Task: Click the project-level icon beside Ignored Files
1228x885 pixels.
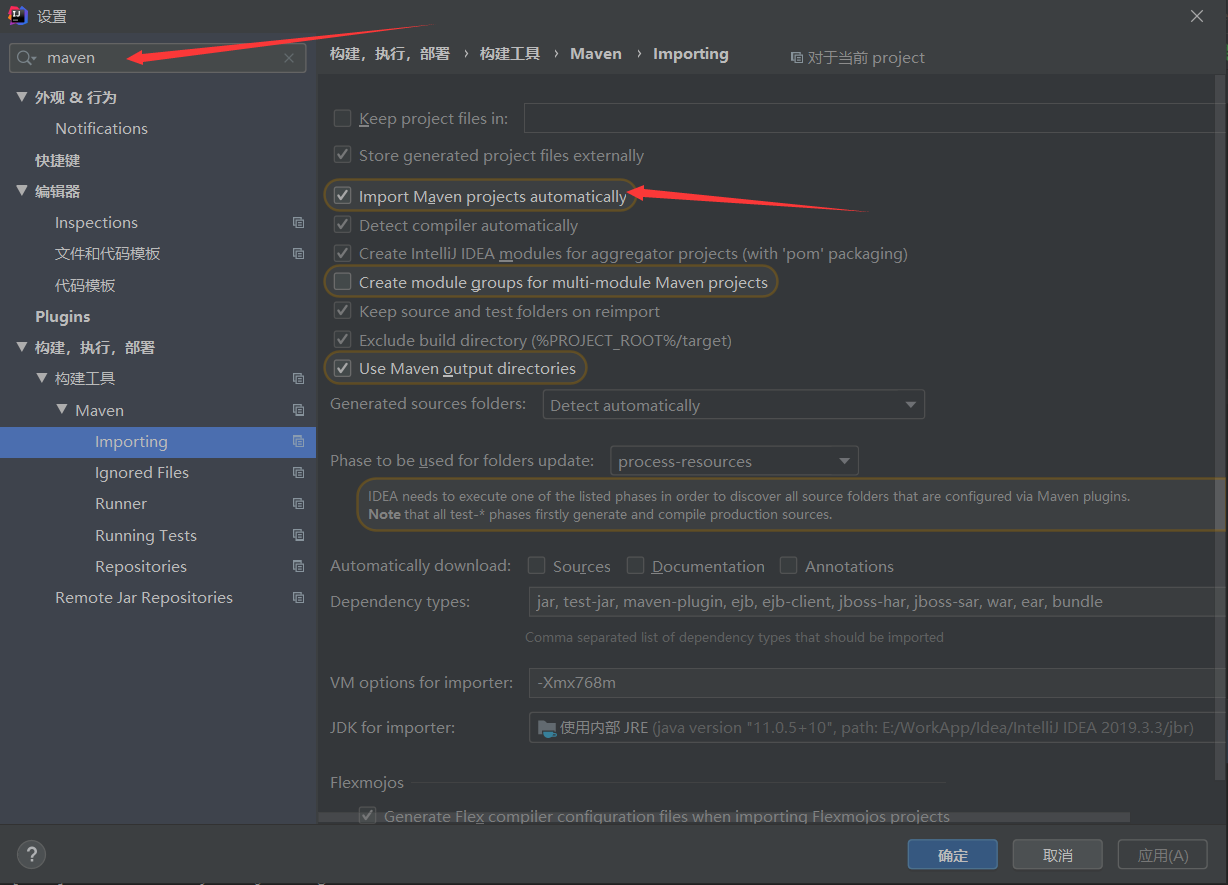Action: (298, 472)
